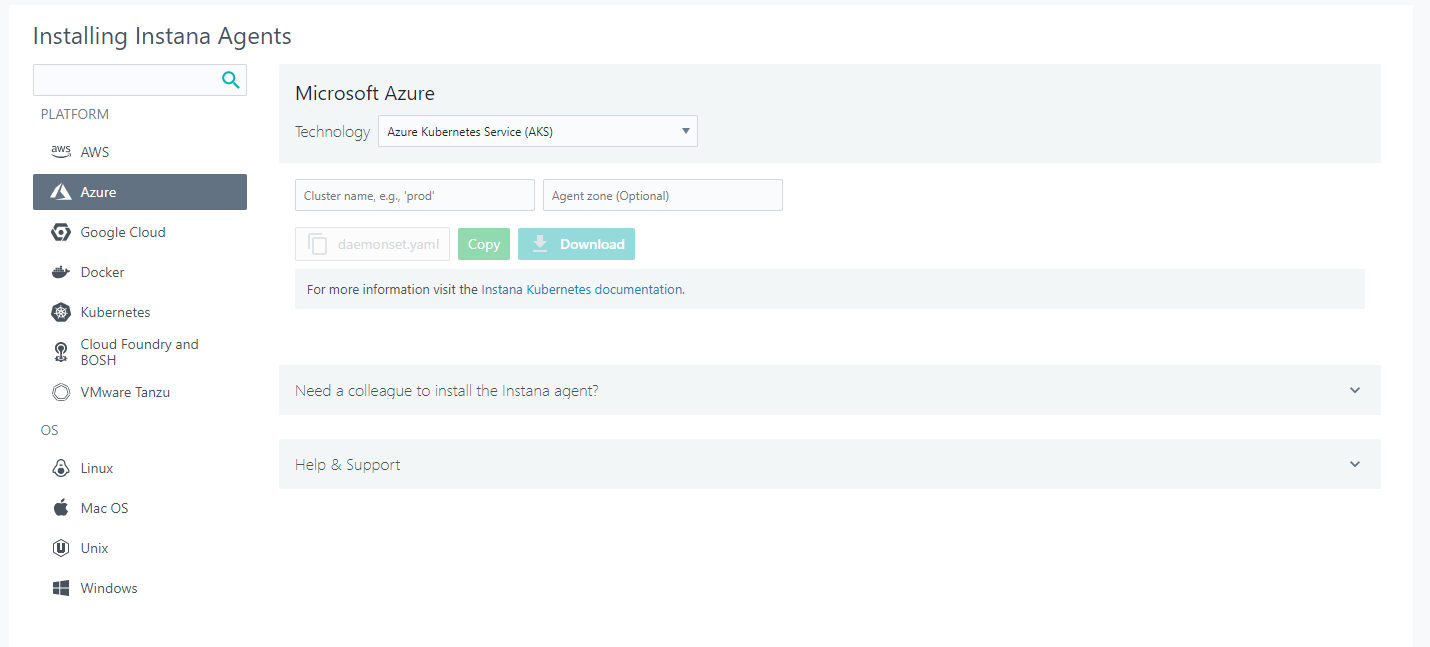Choose Docker from the platform list
The height and width of the screenshot is (647, 1430).
[140, 272]
